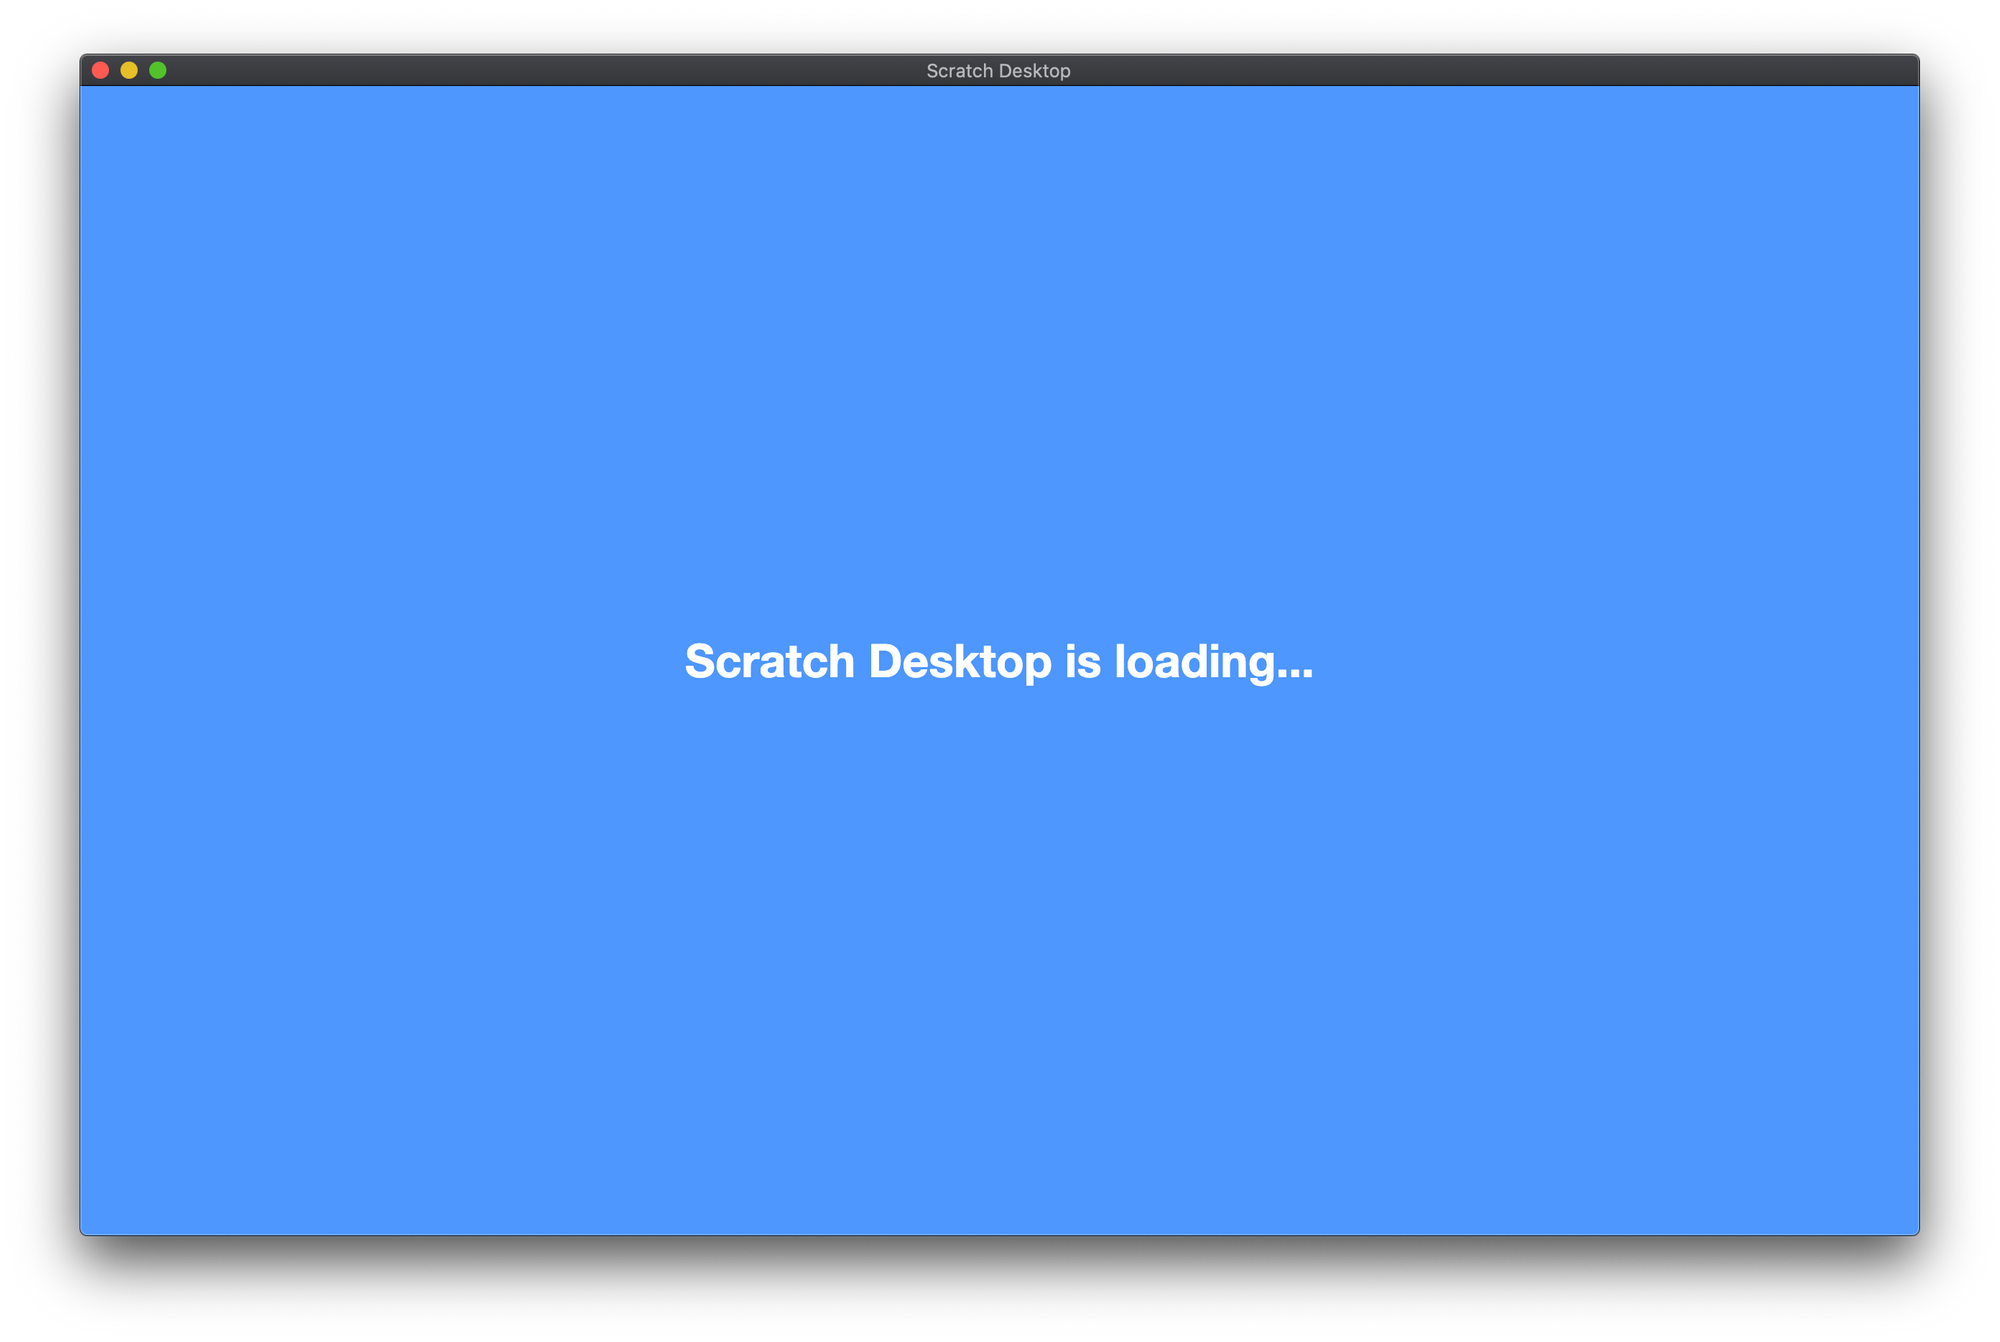Click 'Scratch Desktop is loading...' text
The image size is (2000, 1342).
[x=999, y=661]
